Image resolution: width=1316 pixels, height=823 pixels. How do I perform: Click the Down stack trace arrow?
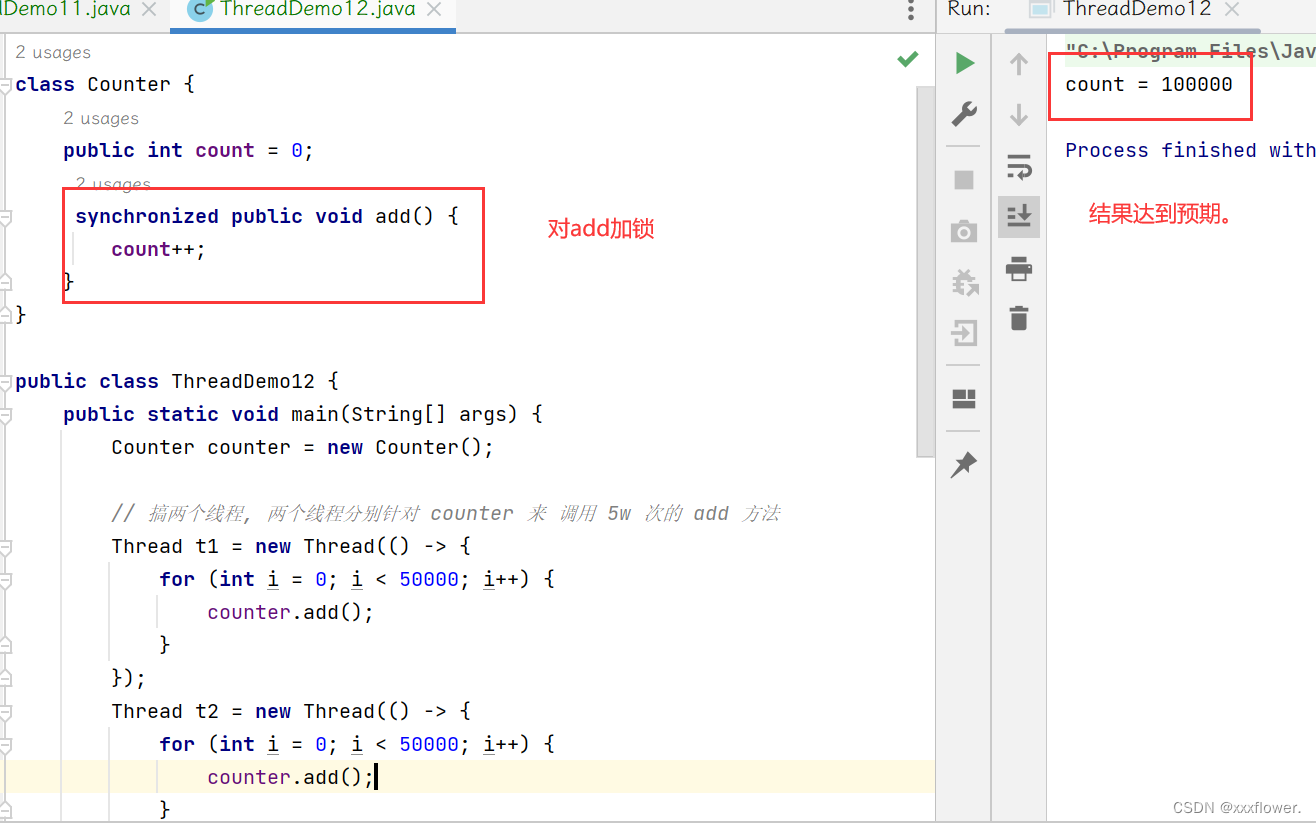[1019, 114]
